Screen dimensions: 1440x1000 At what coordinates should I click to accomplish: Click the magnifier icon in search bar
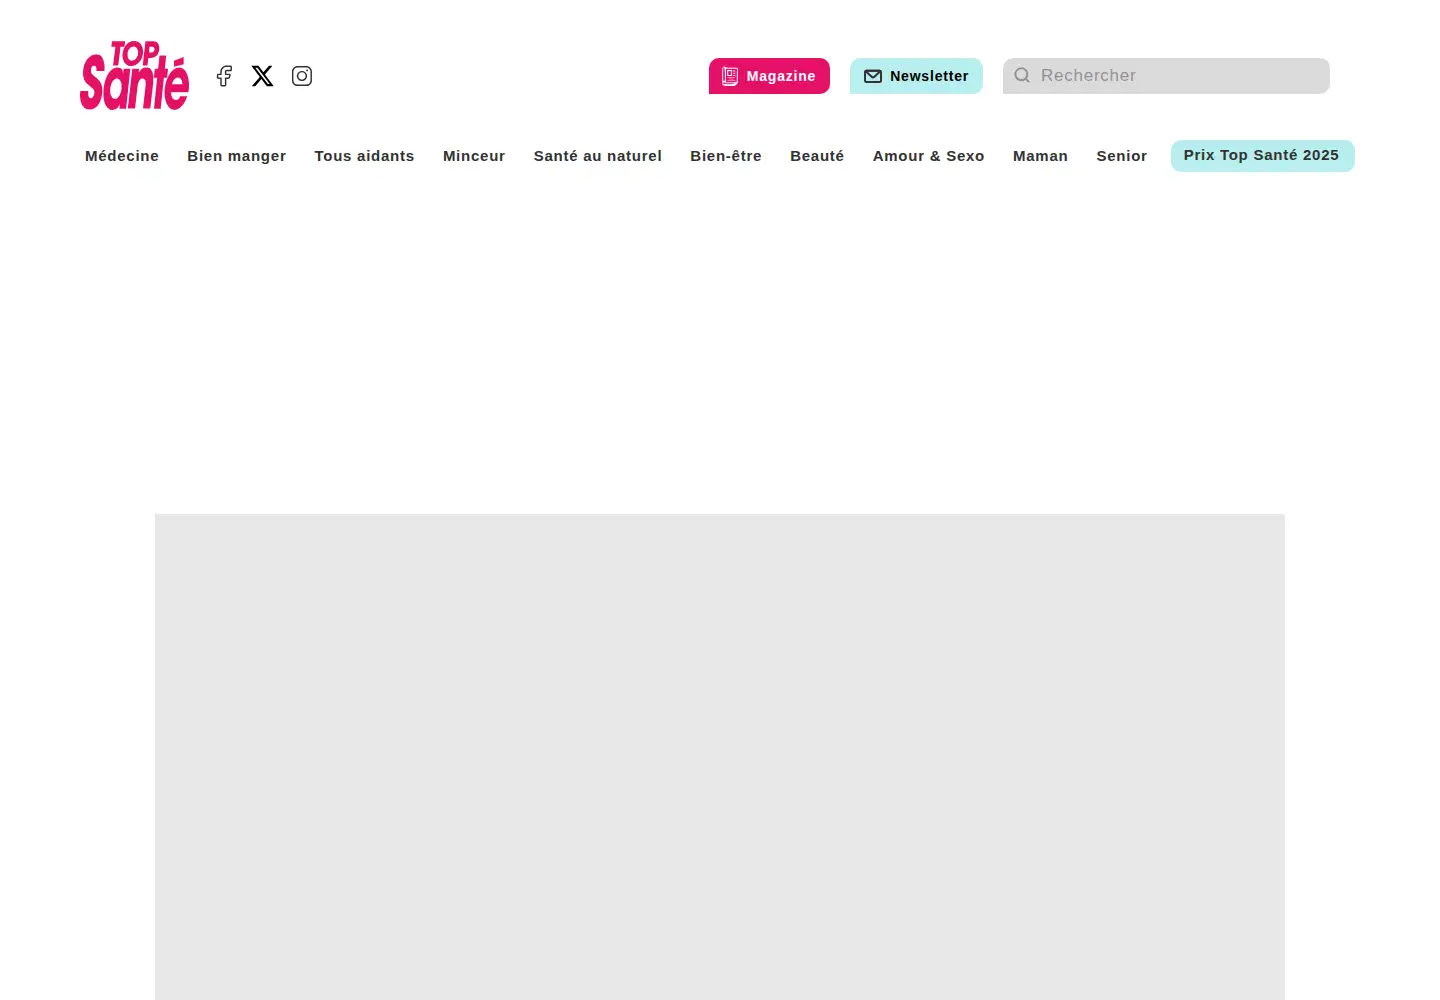(1022, 75)
